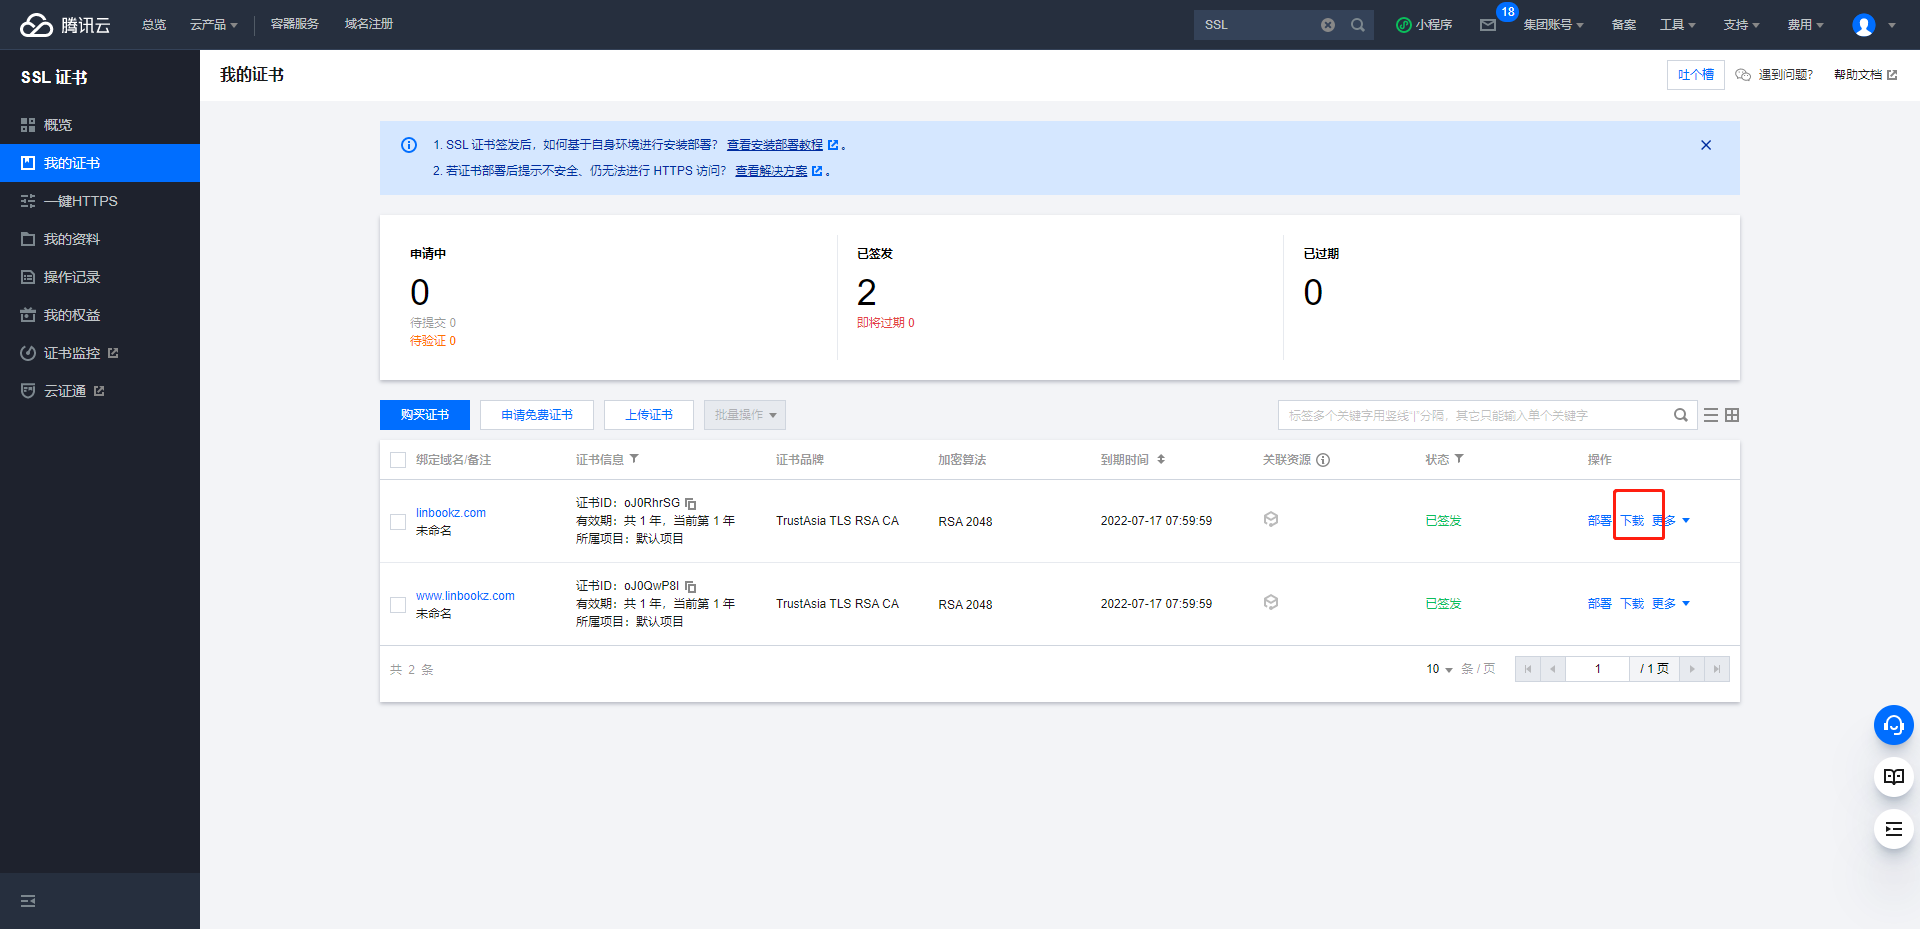Go to first page of table
The height and width of the screenshot is (929, 1920).
click(1528, 669)
